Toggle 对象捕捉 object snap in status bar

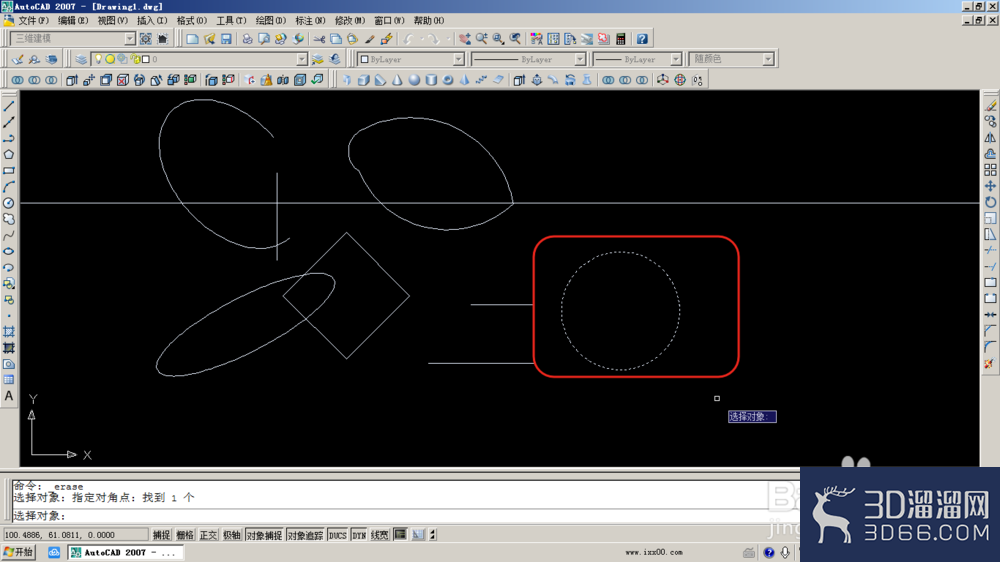click(x=264, y=535)
